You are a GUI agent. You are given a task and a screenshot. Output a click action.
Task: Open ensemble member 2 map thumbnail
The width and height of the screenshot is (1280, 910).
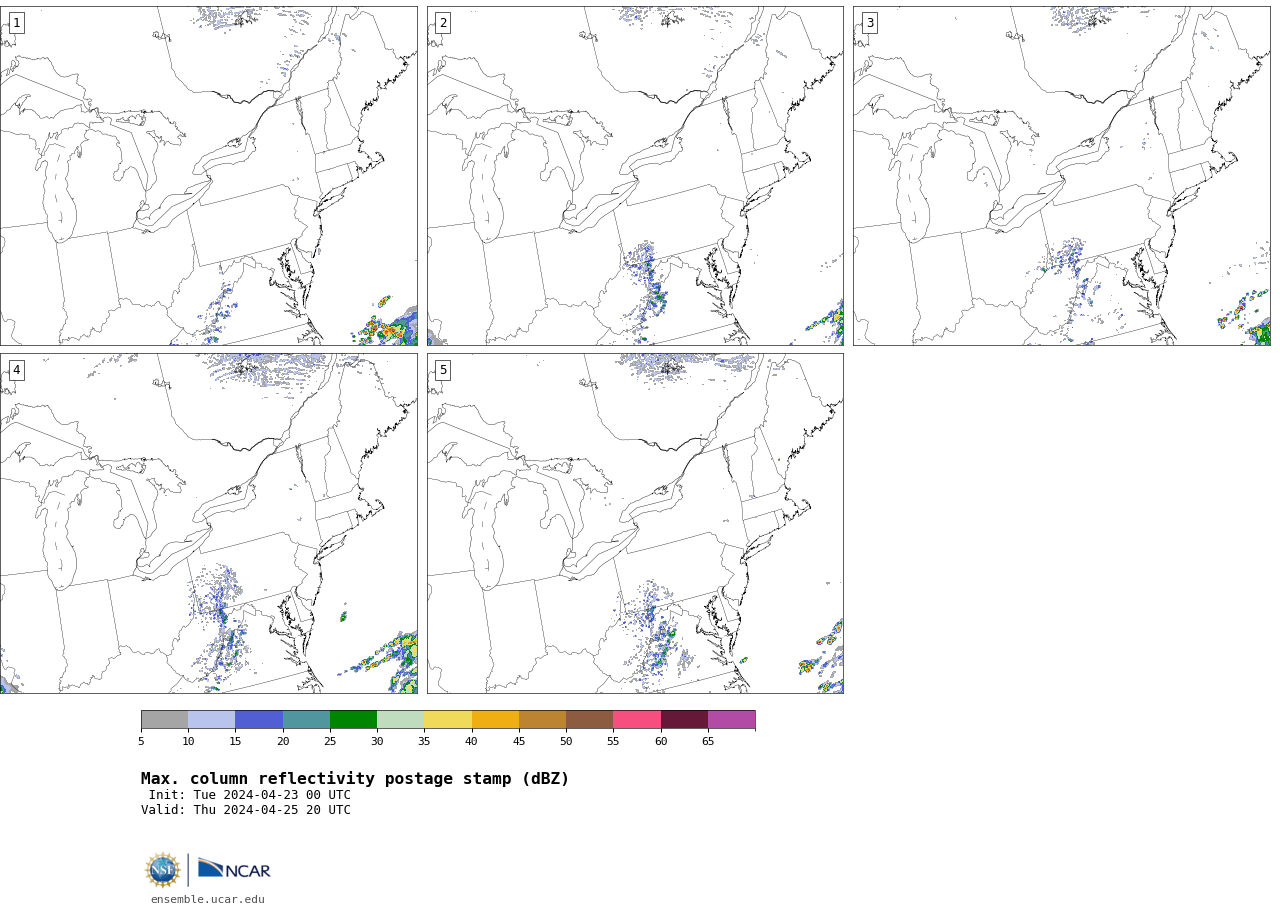(x=635, y=176)
